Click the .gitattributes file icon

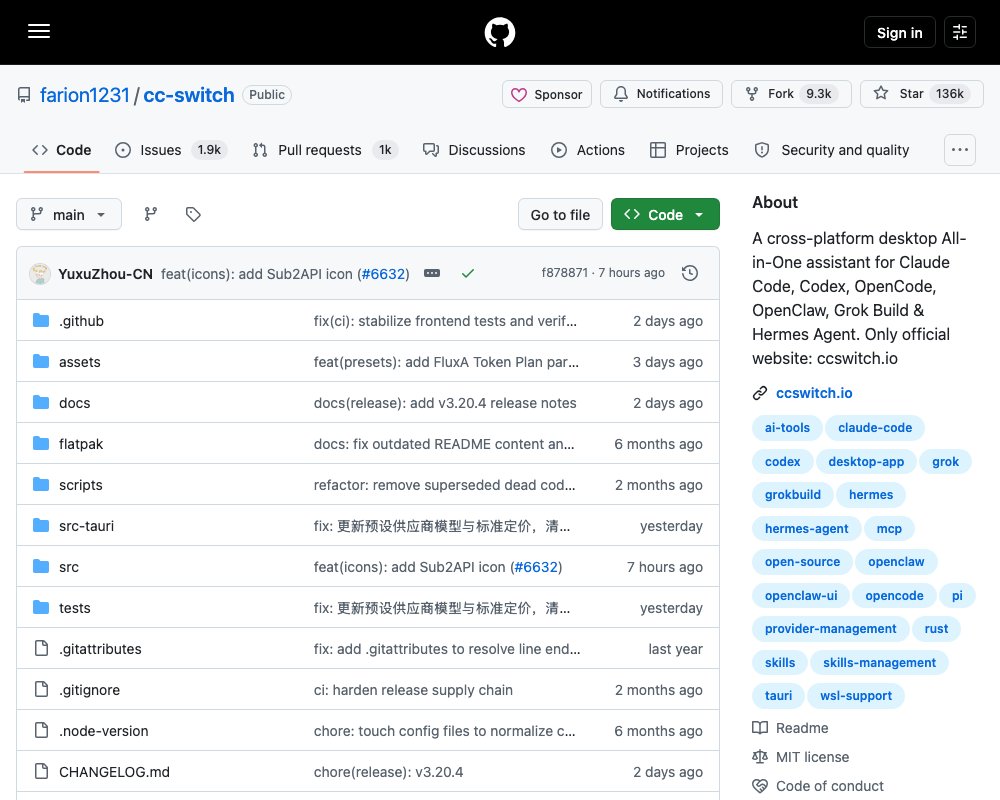(41, 648)
